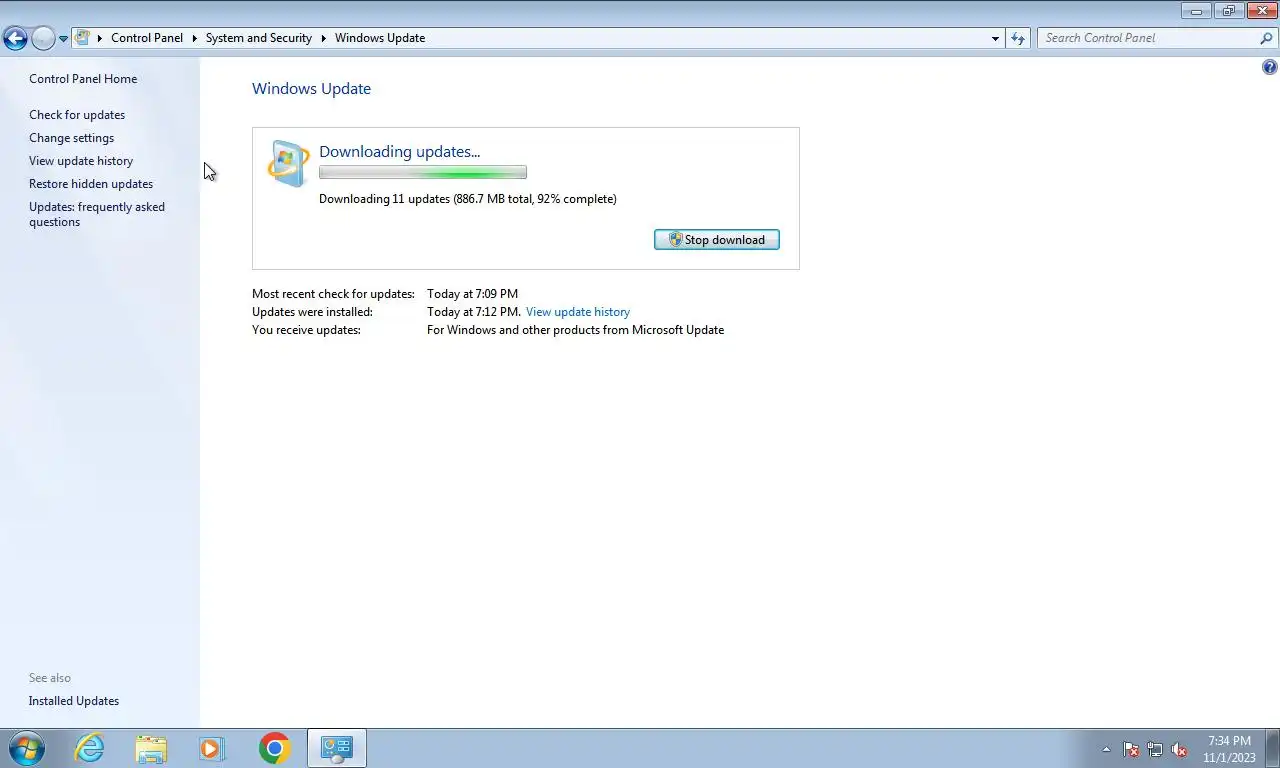The height and width of the screenshot is (768, 1280).
Task: Select Windows Update breadcrumb item
Action: pos(380,38)
